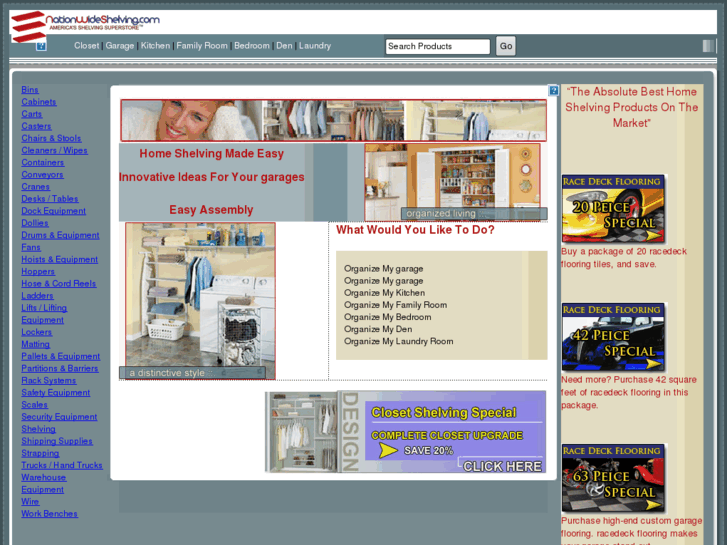Open the Containers category link

tap(43, 162)
